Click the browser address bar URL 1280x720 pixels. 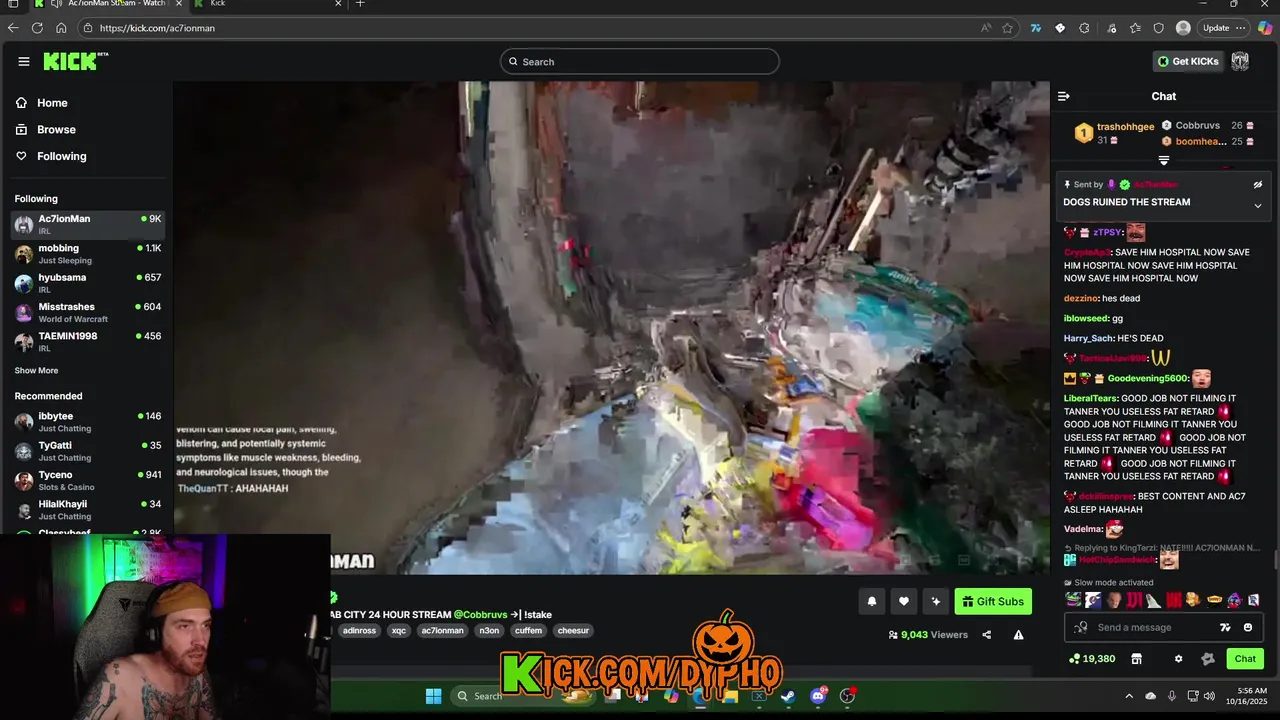coord(157,28)
